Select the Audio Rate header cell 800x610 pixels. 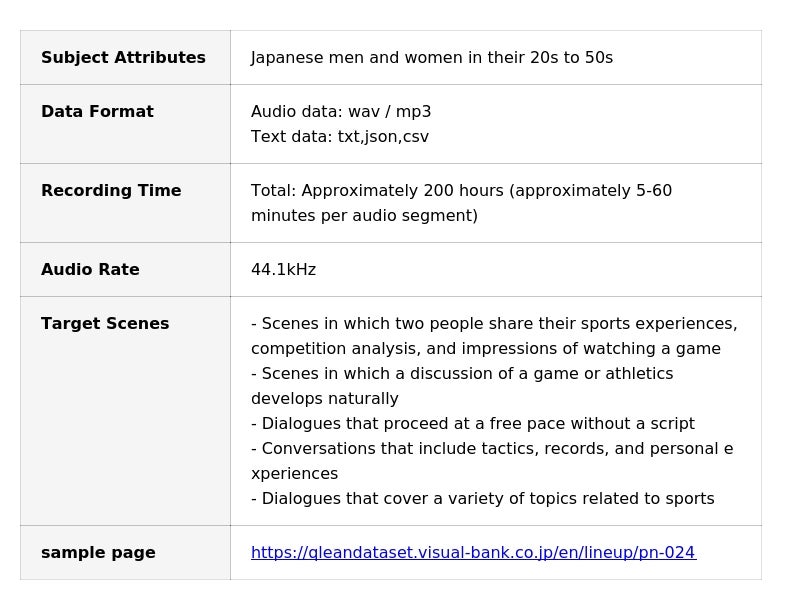click(90, 270)
